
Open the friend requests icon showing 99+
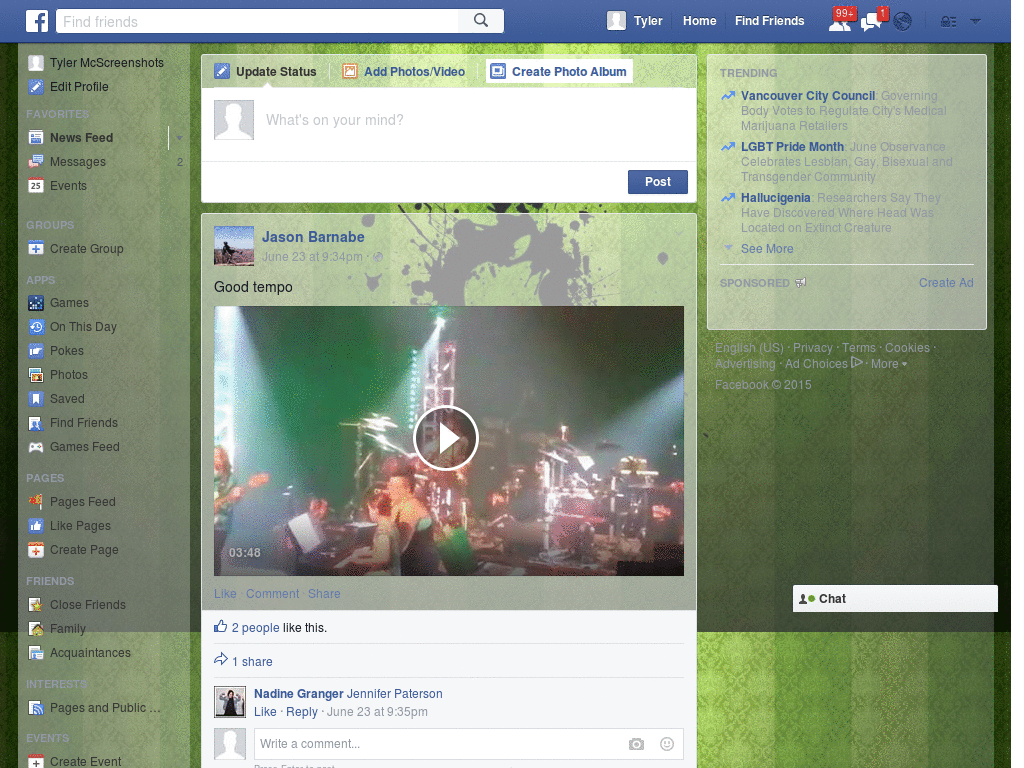tap(840, 21)
